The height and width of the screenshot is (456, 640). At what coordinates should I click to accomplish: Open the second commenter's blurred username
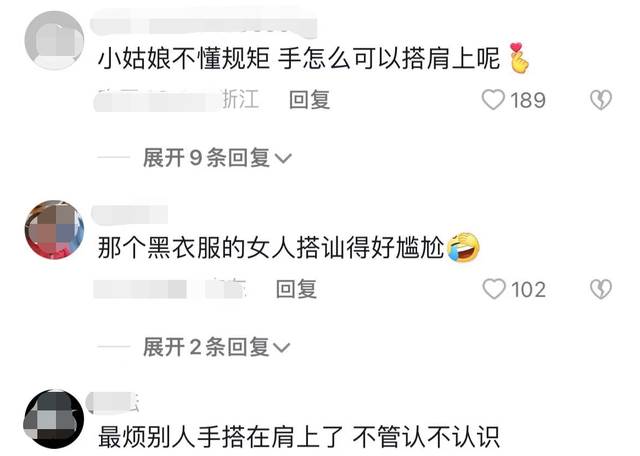(130, 215)
